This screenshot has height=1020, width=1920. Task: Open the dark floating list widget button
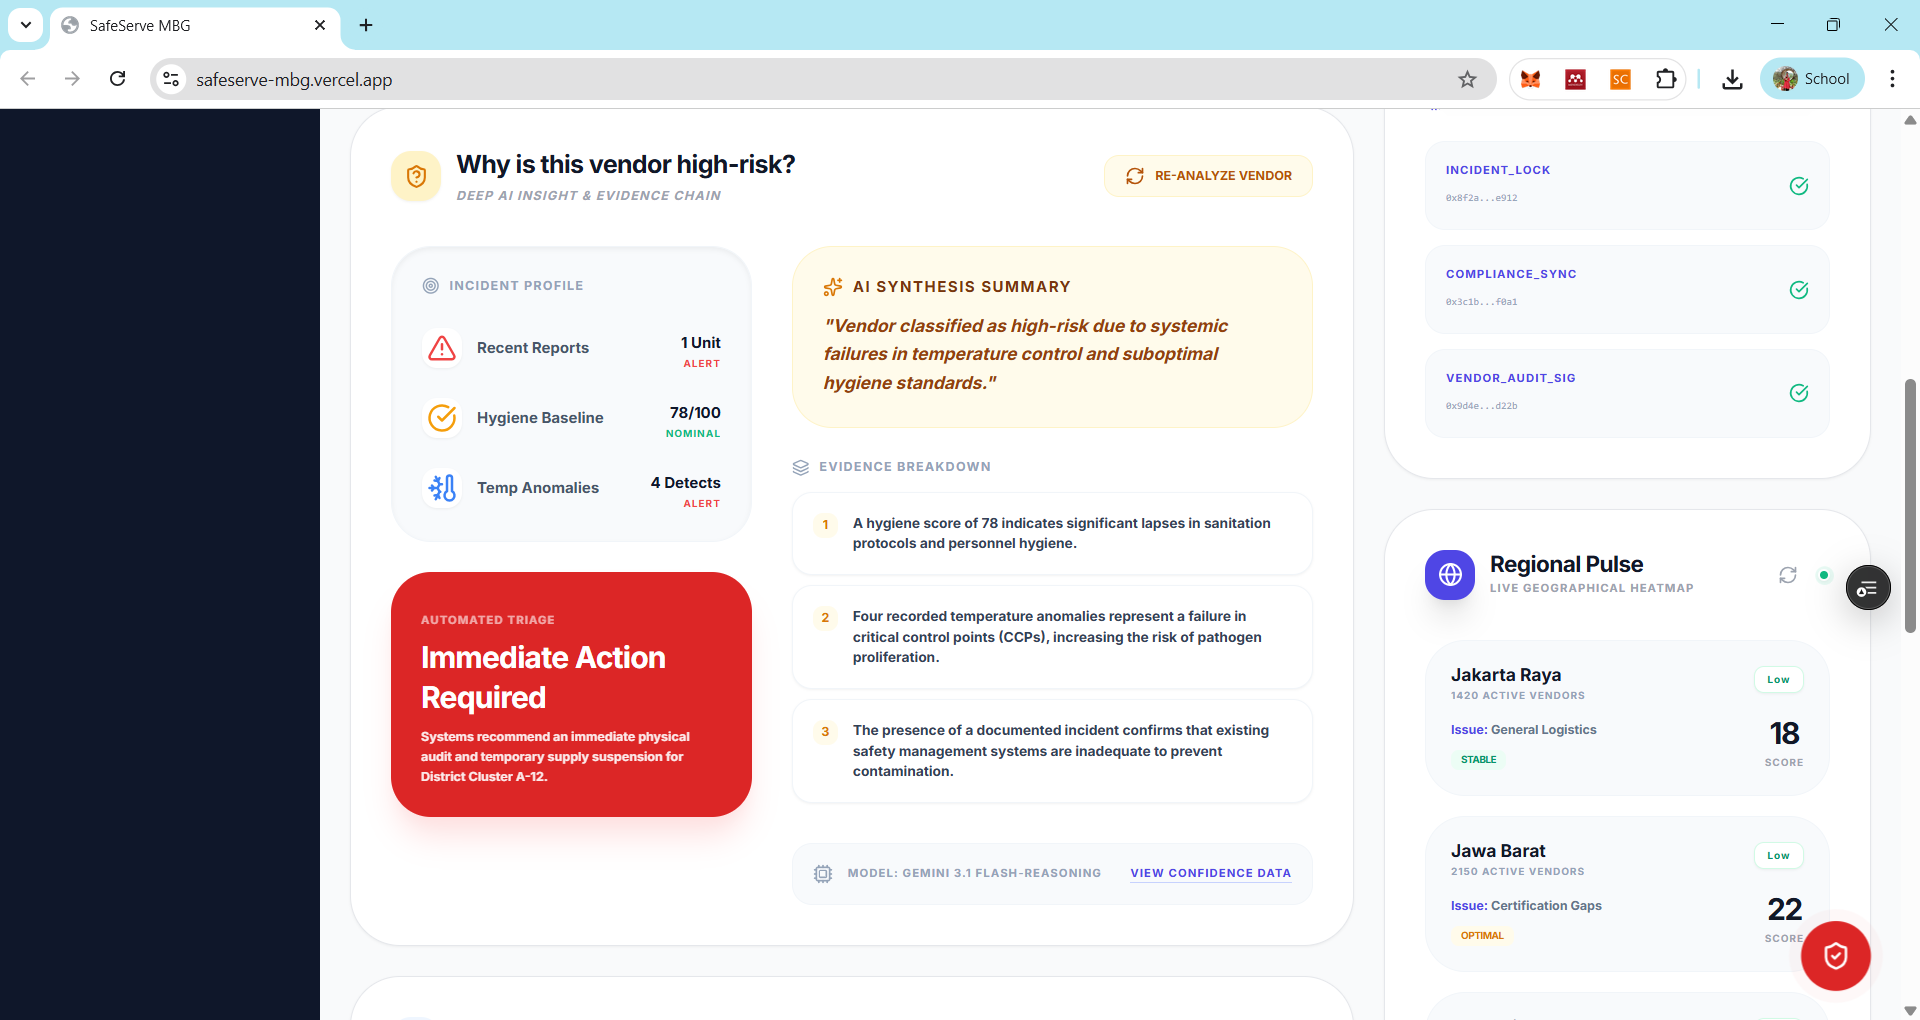[x=1868, y=588]
